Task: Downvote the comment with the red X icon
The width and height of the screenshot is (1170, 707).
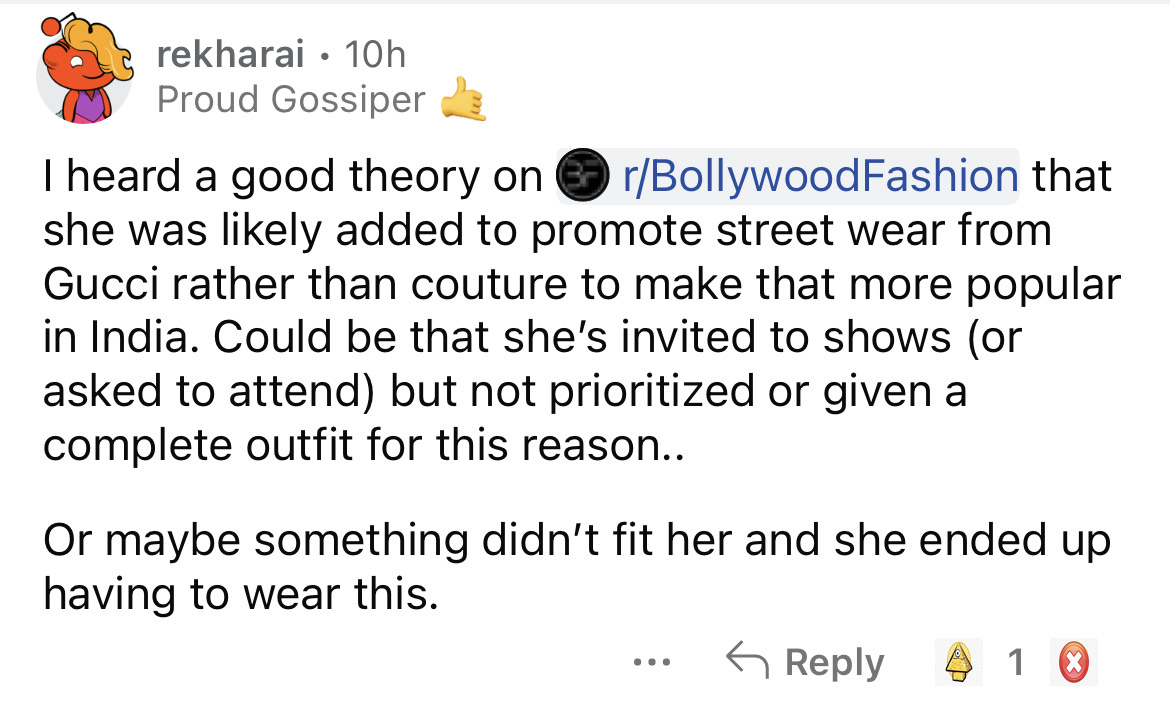Action: click(x=1073, y=662)
